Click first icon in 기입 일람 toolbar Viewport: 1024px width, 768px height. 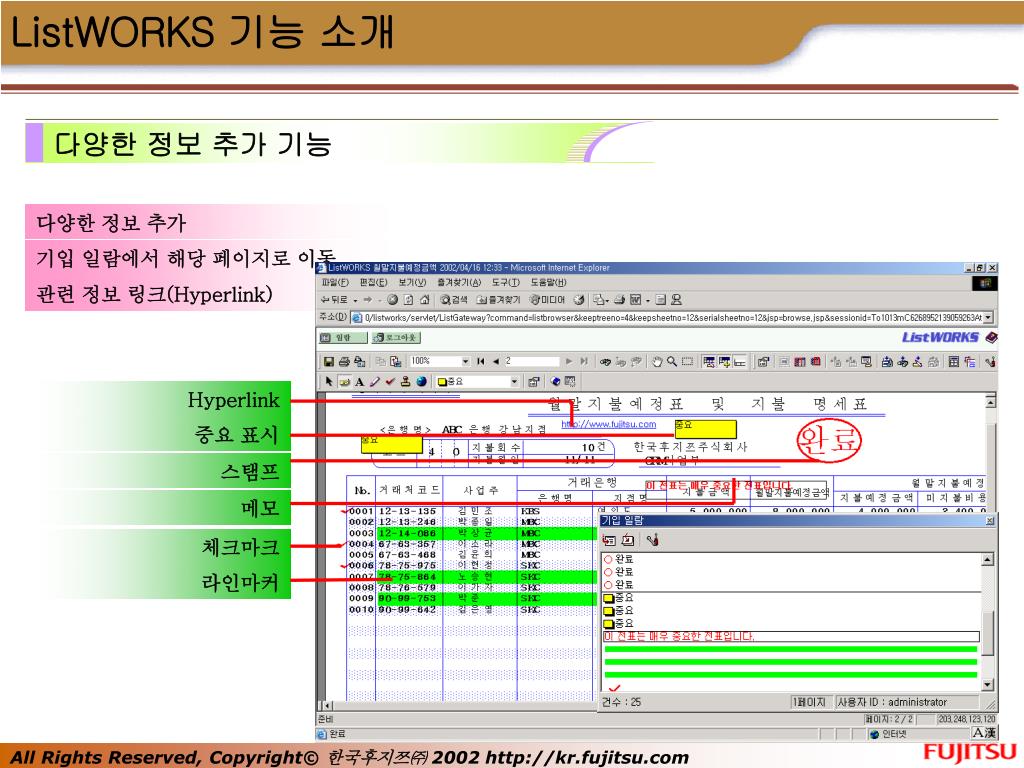click(609, 540)
